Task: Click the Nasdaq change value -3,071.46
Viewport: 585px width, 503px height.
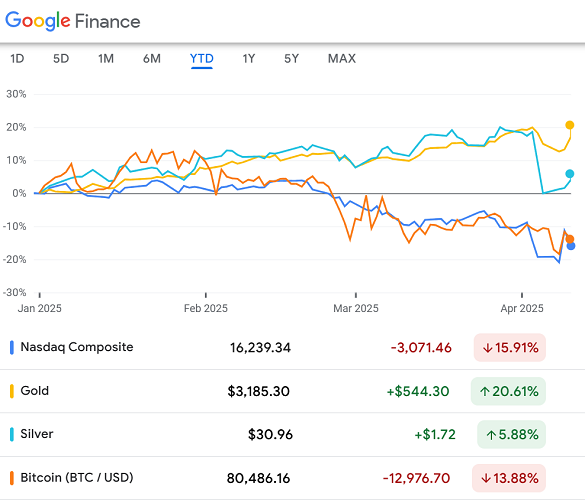Action: pyautogui.click(x=421, y=348)
